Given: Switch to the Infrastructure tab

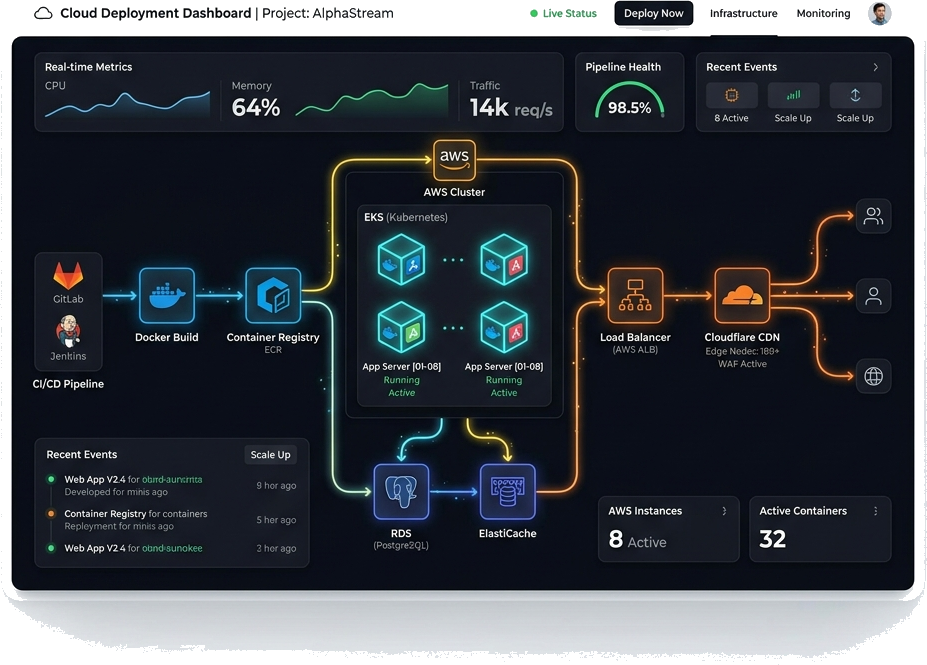Looking at the screenshot, I should (x=743, y=13).
